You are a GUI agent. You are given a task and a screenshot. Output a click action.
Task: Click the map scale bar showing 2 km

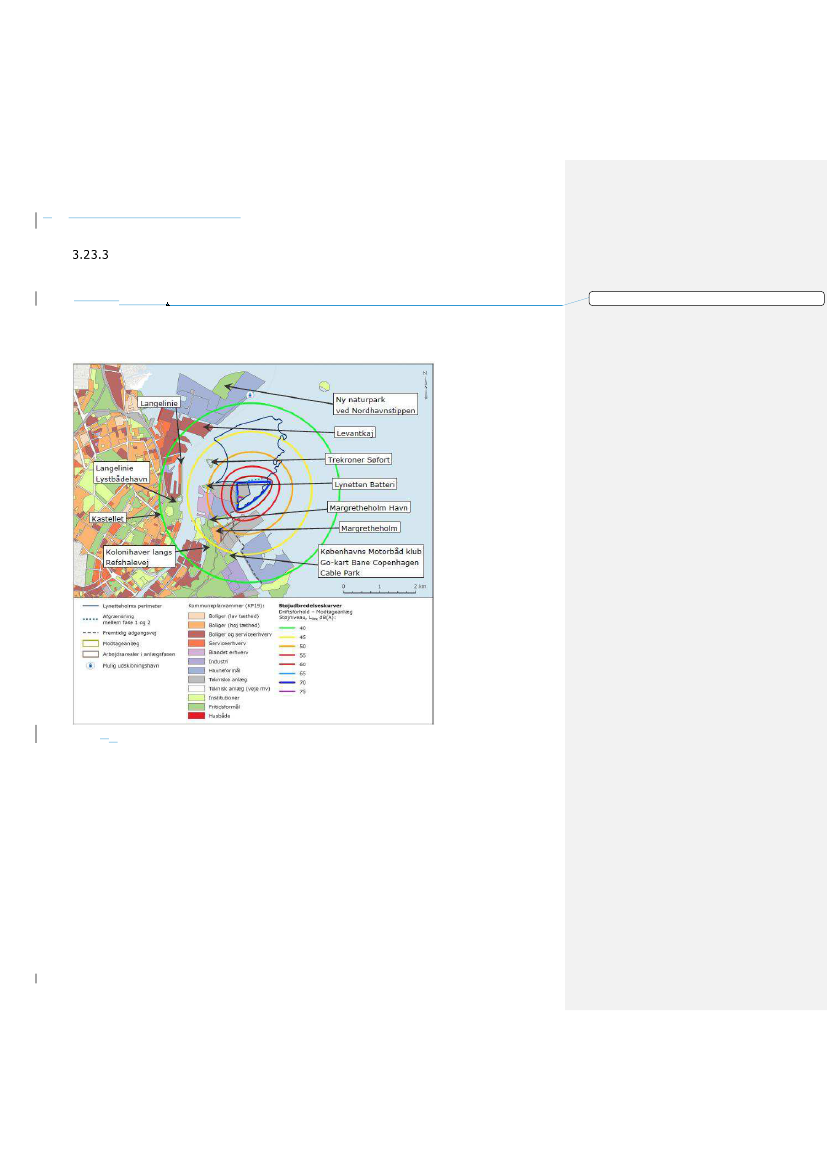pyautogui.click(x=385, y=589)
